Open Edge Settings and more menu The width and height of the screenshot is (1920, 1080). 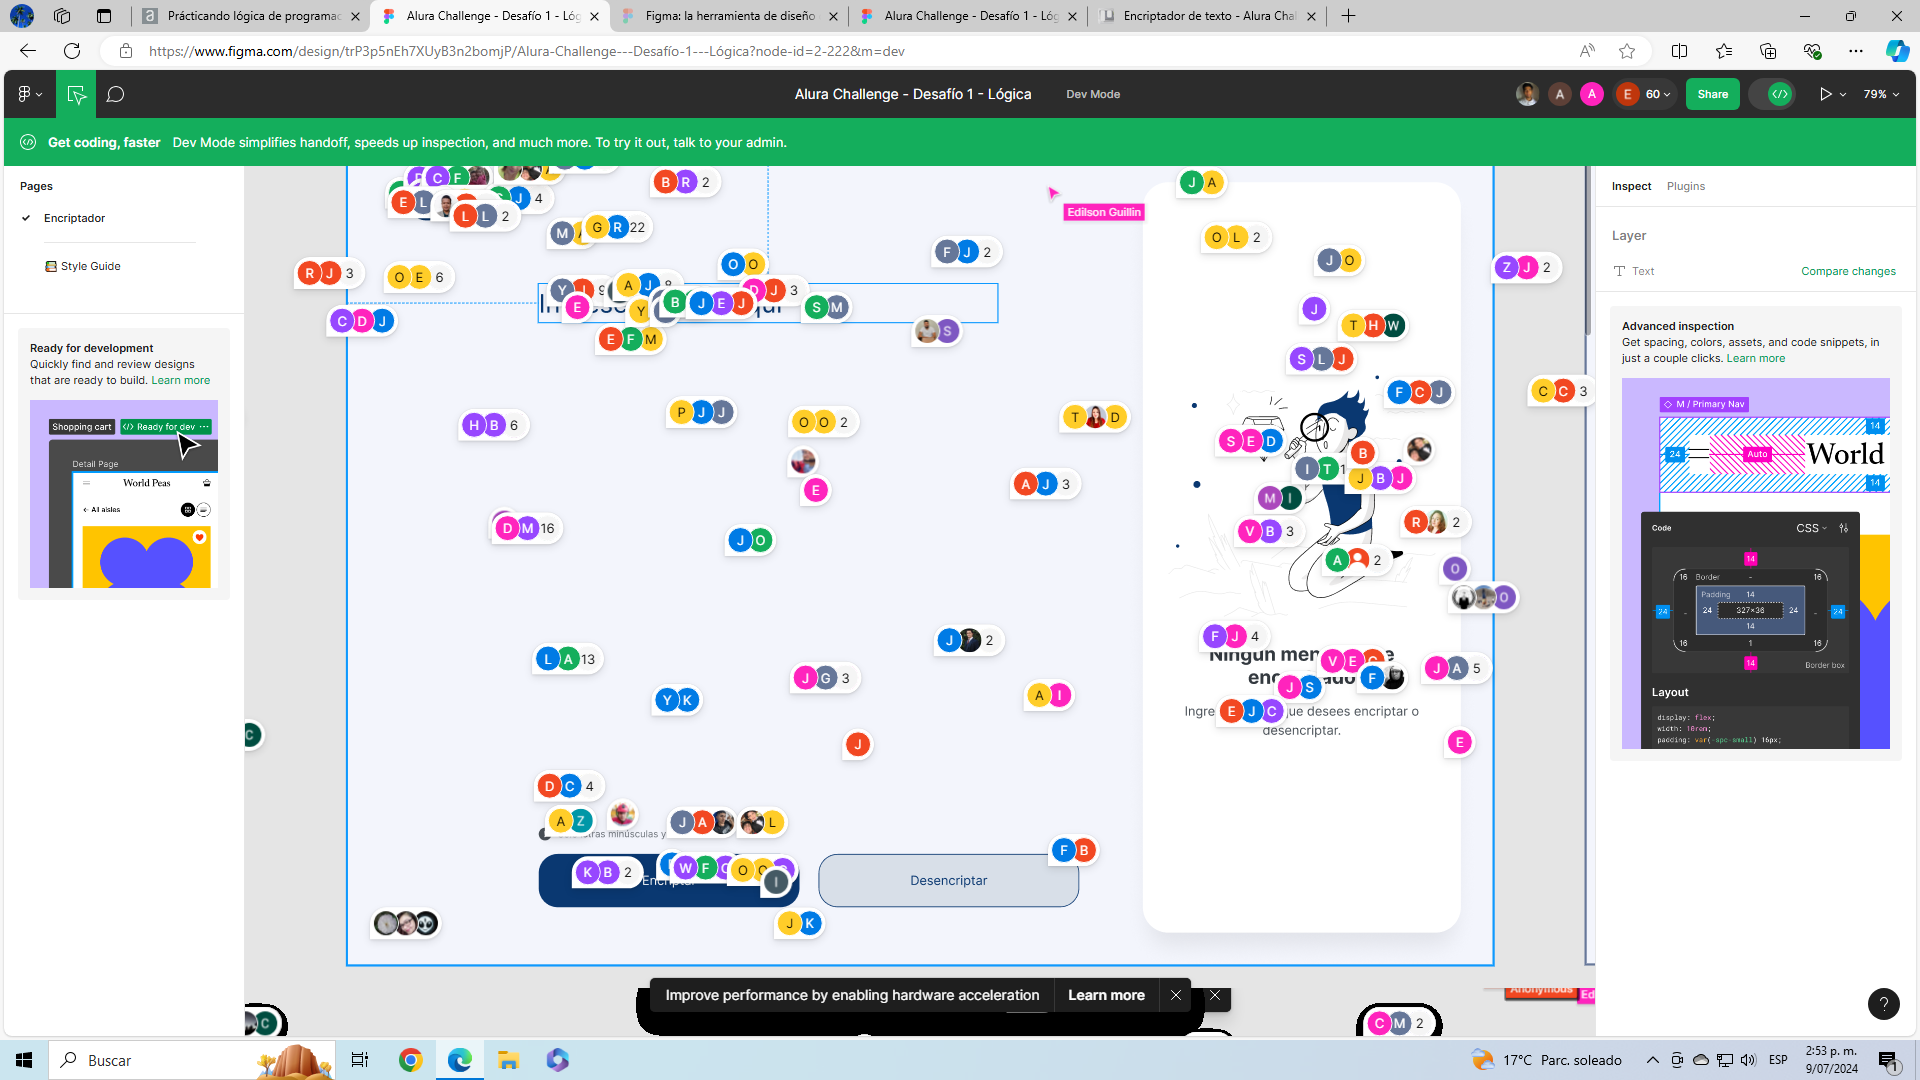[1856, 51]
